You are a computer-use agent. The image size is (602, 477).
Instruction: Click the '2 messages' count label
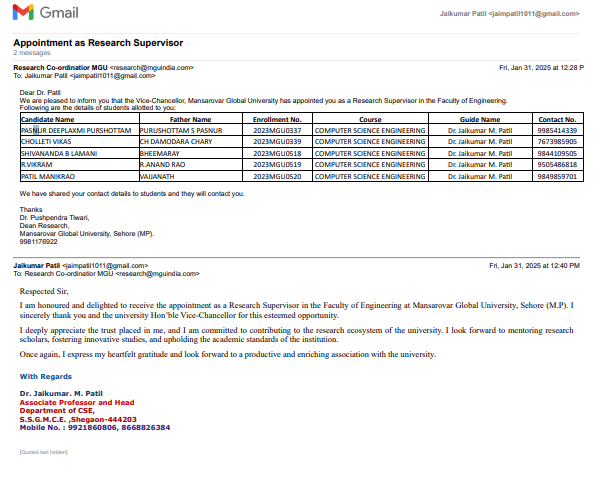[30, 53]
